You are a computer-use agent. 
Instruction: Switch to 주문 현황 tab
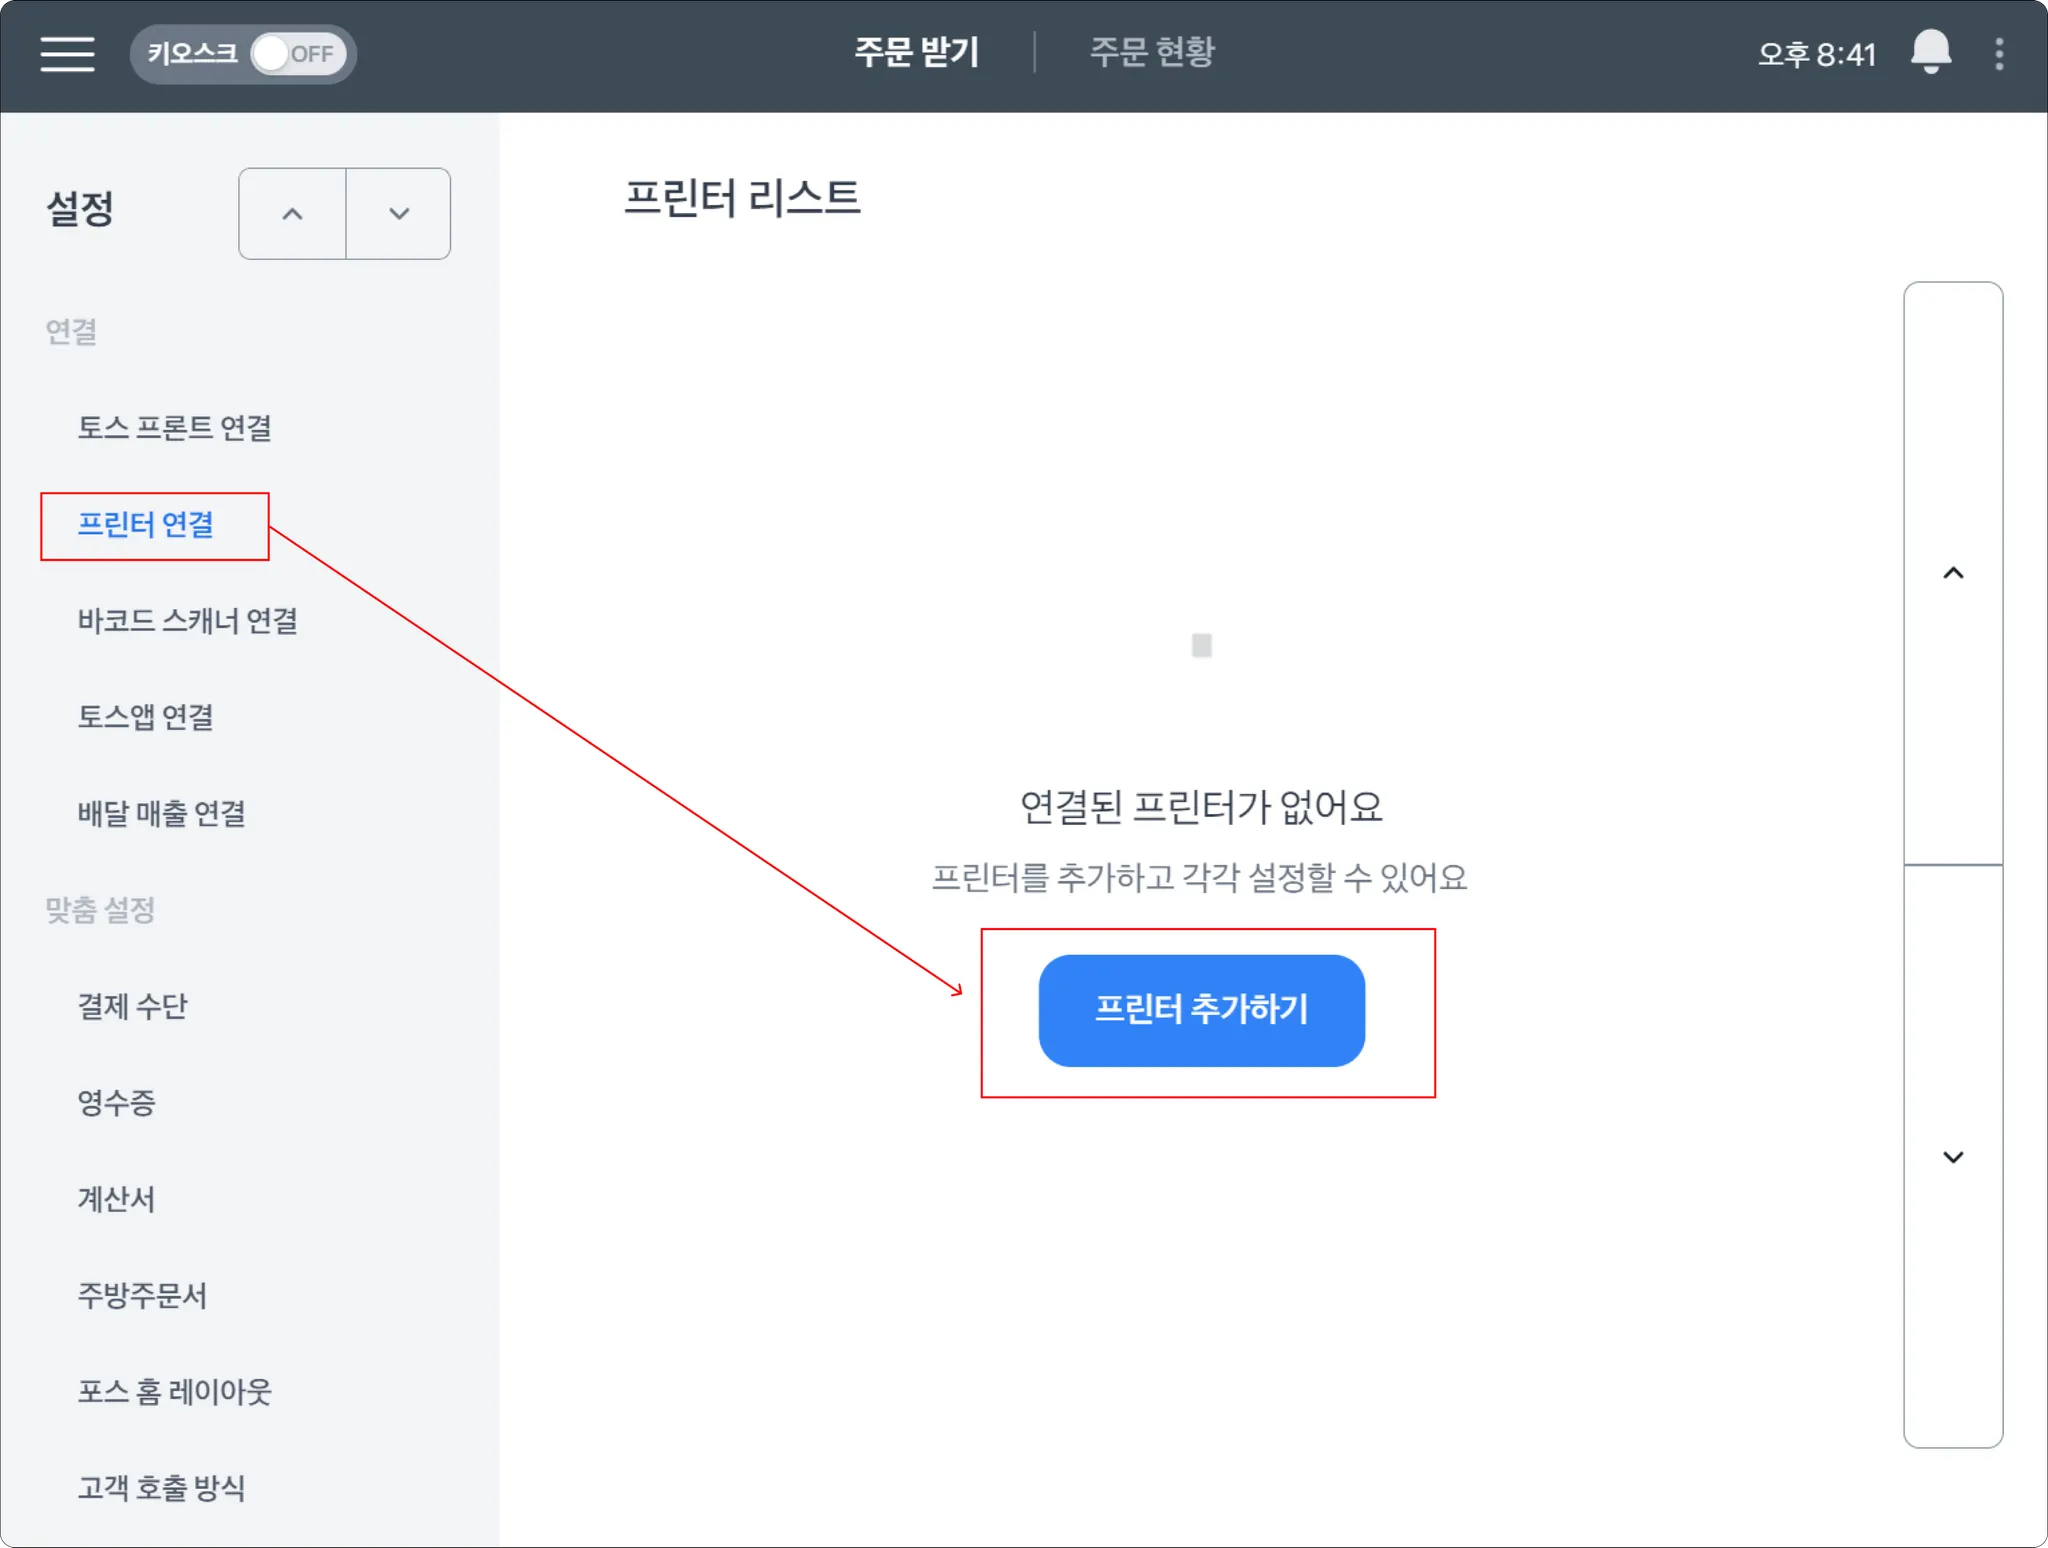(x=1152, y=52)
